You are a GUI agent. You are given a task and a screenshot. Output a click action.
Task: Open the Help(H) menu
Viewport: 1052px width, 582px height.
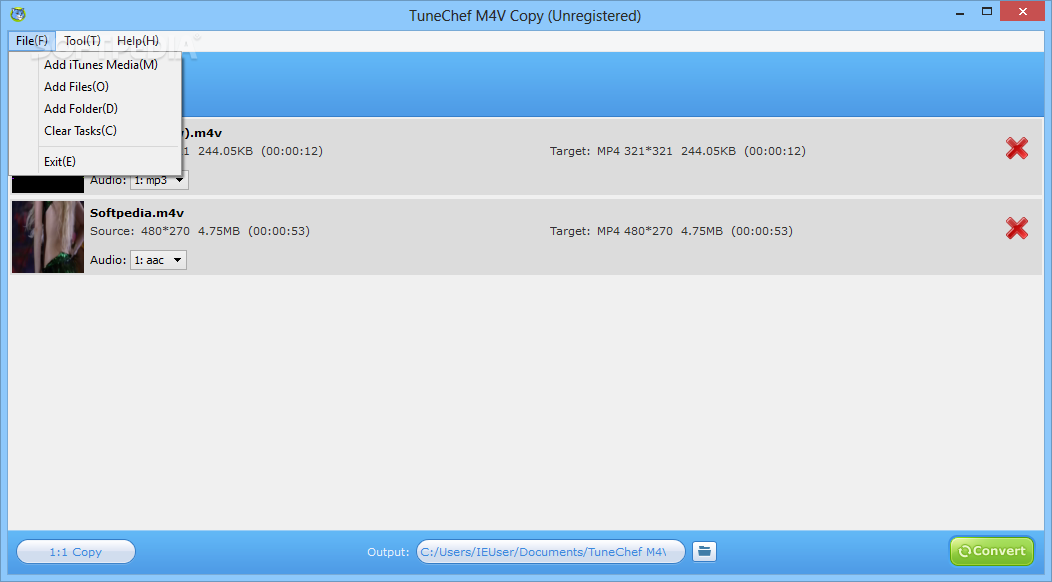point(138,41)
